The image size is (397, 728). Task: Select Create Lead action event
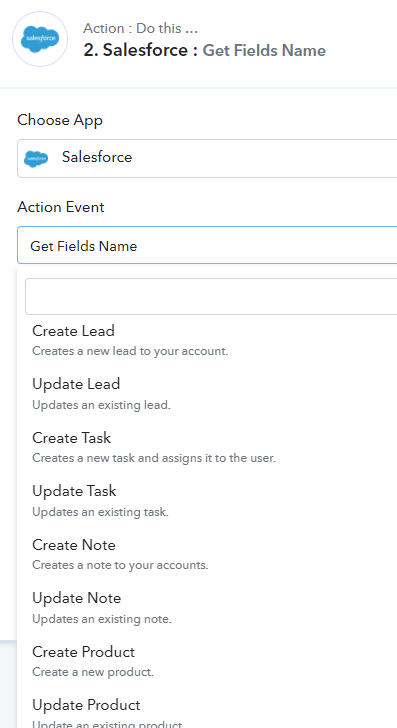207,340
